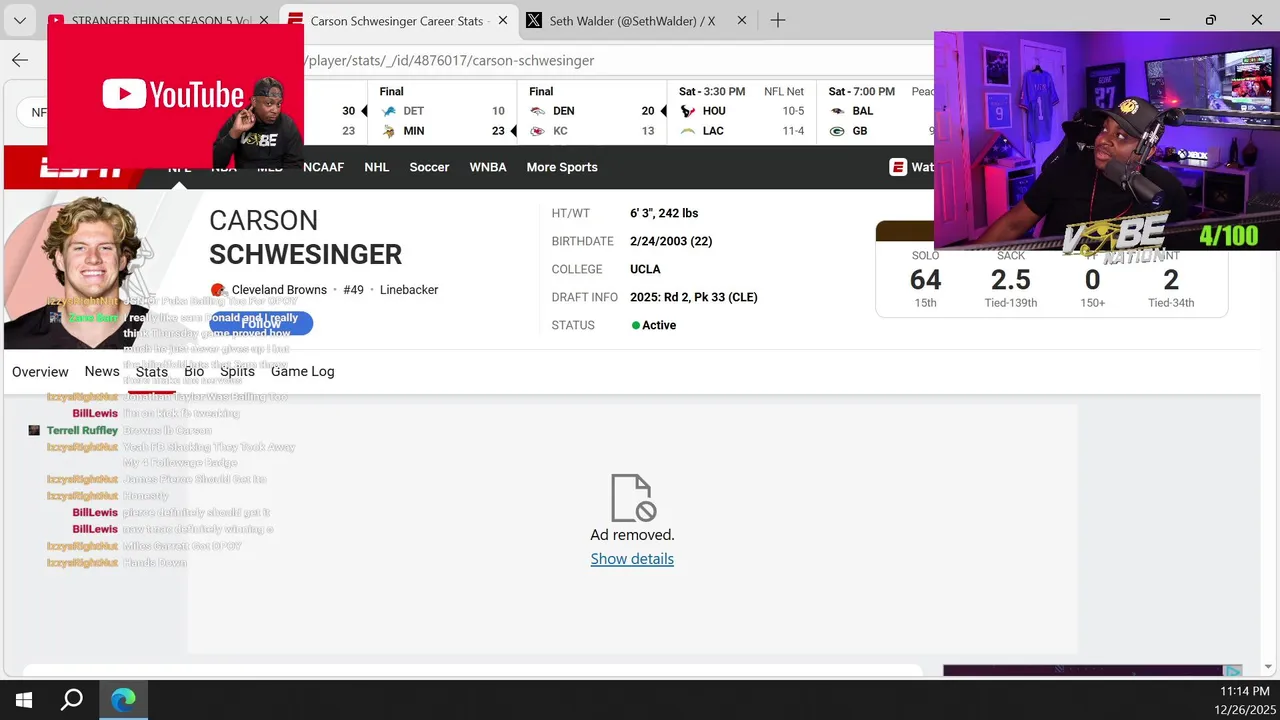Open the tab list dropdown chevron
The height and width of the screenshot is (720, 1280).
point(20,20)
